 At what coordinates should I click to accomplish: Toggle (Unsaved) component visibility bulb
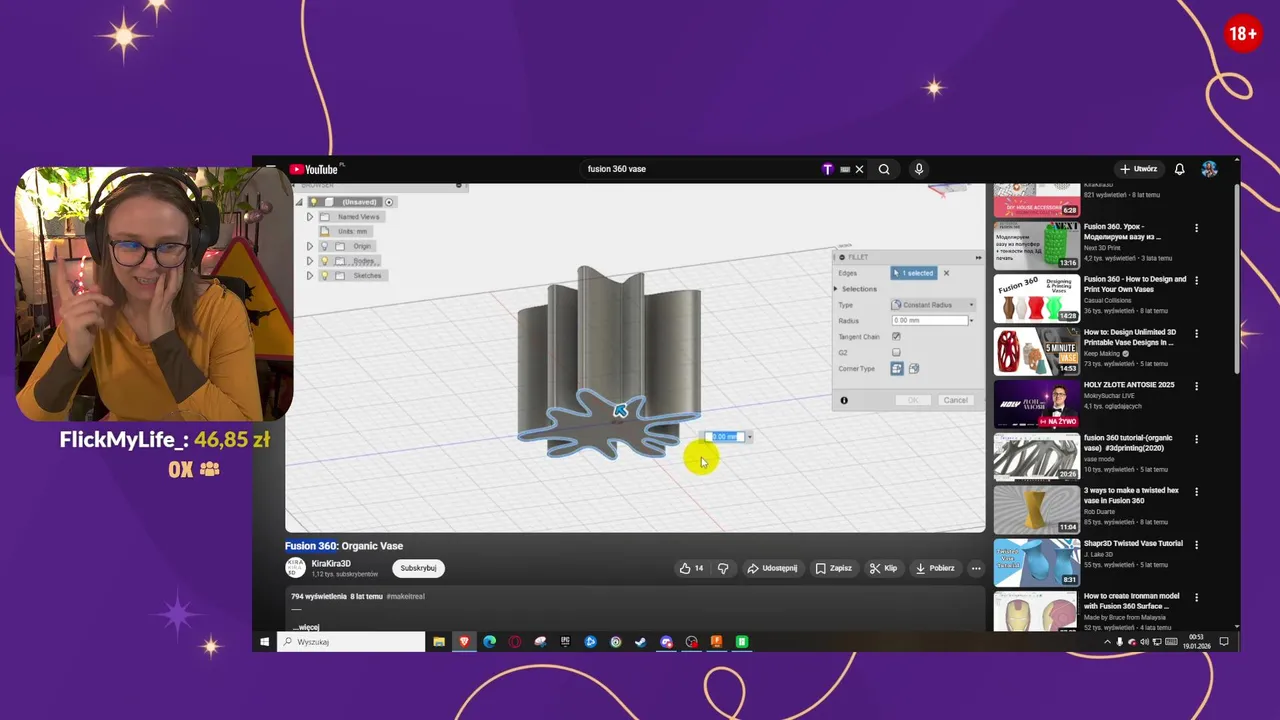pos(313,202)
